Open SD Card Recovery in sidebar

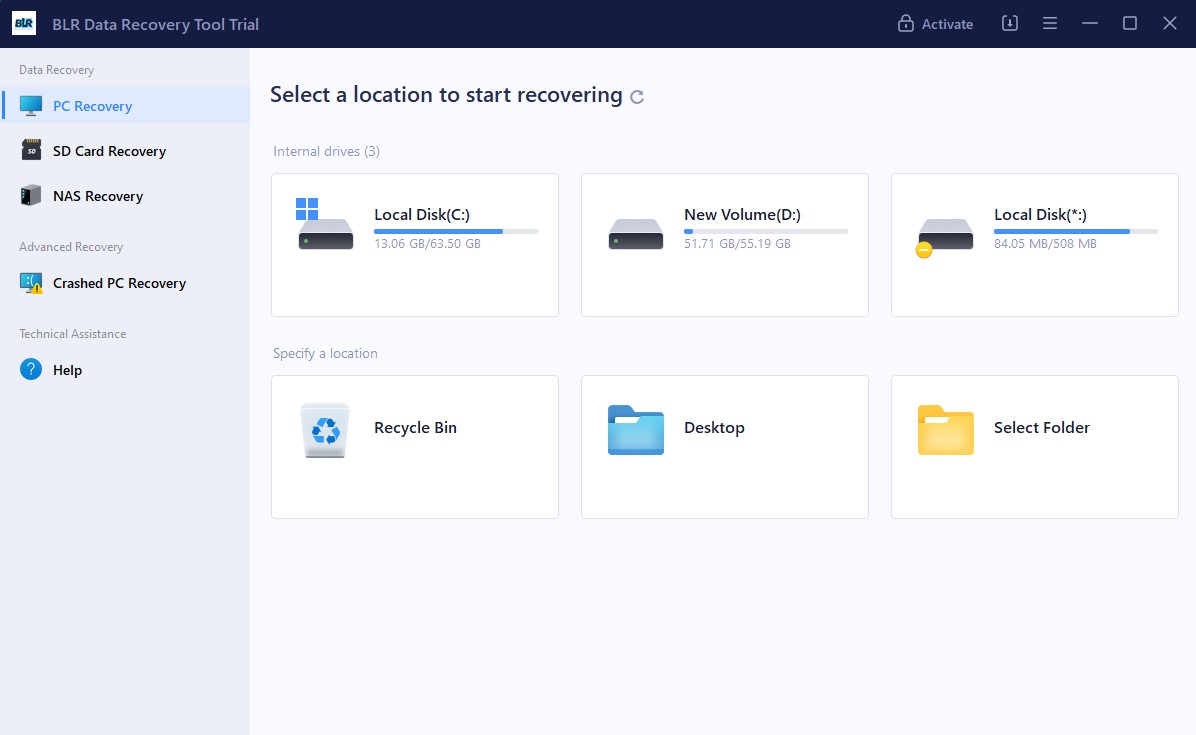click(x=125, y=150)
